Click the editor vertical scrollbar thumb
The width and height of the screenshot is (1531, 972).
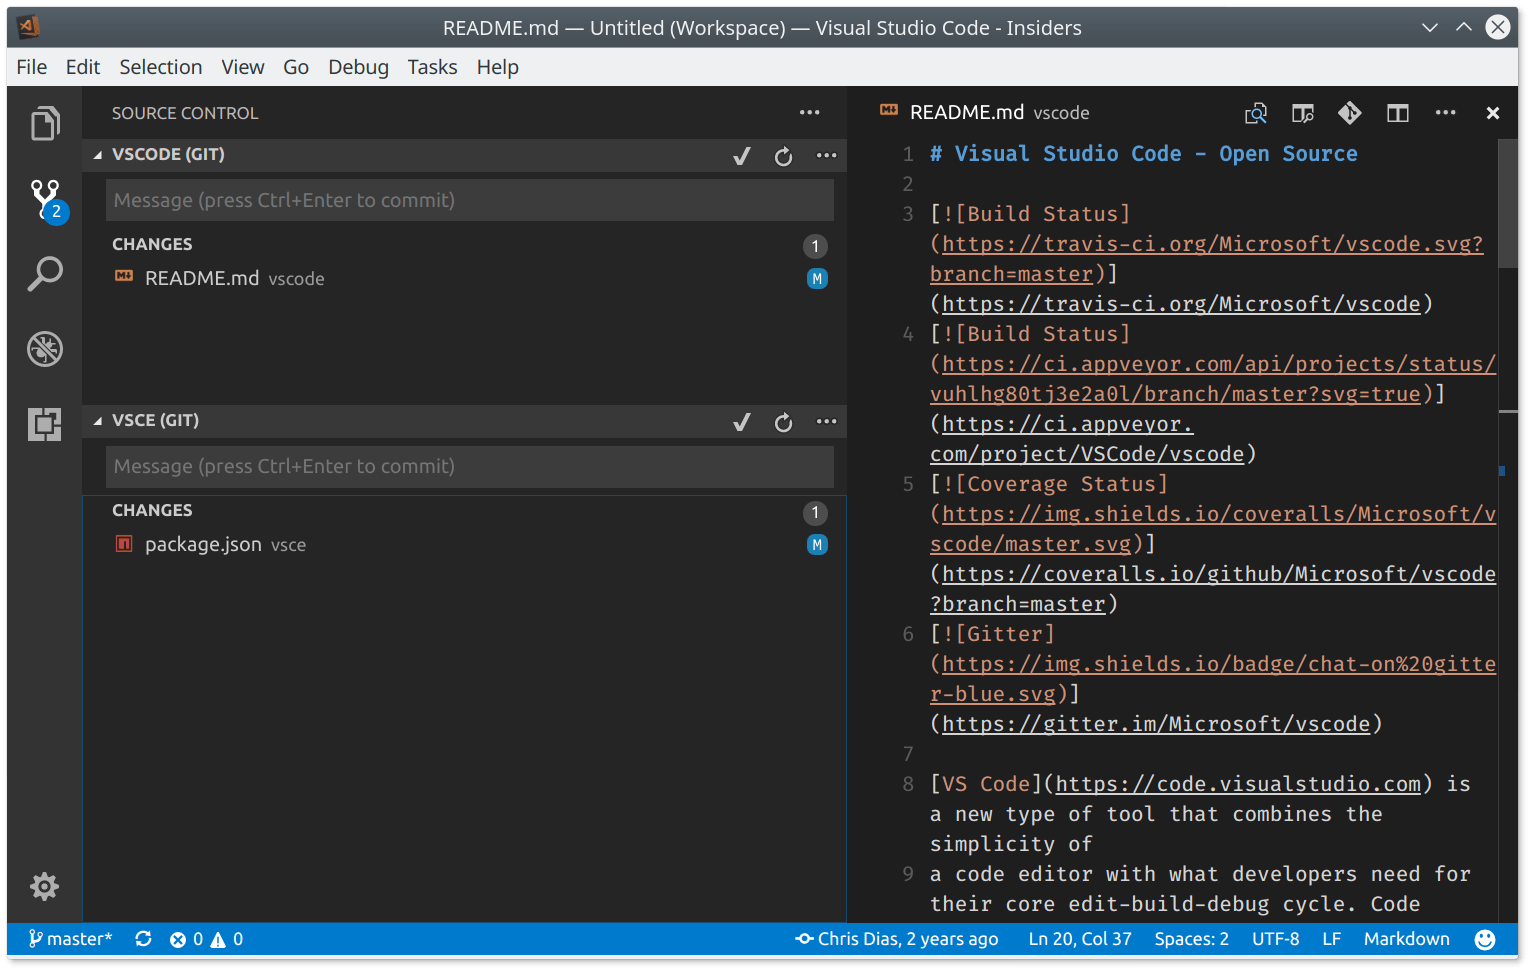click(x=1508, y=204)
